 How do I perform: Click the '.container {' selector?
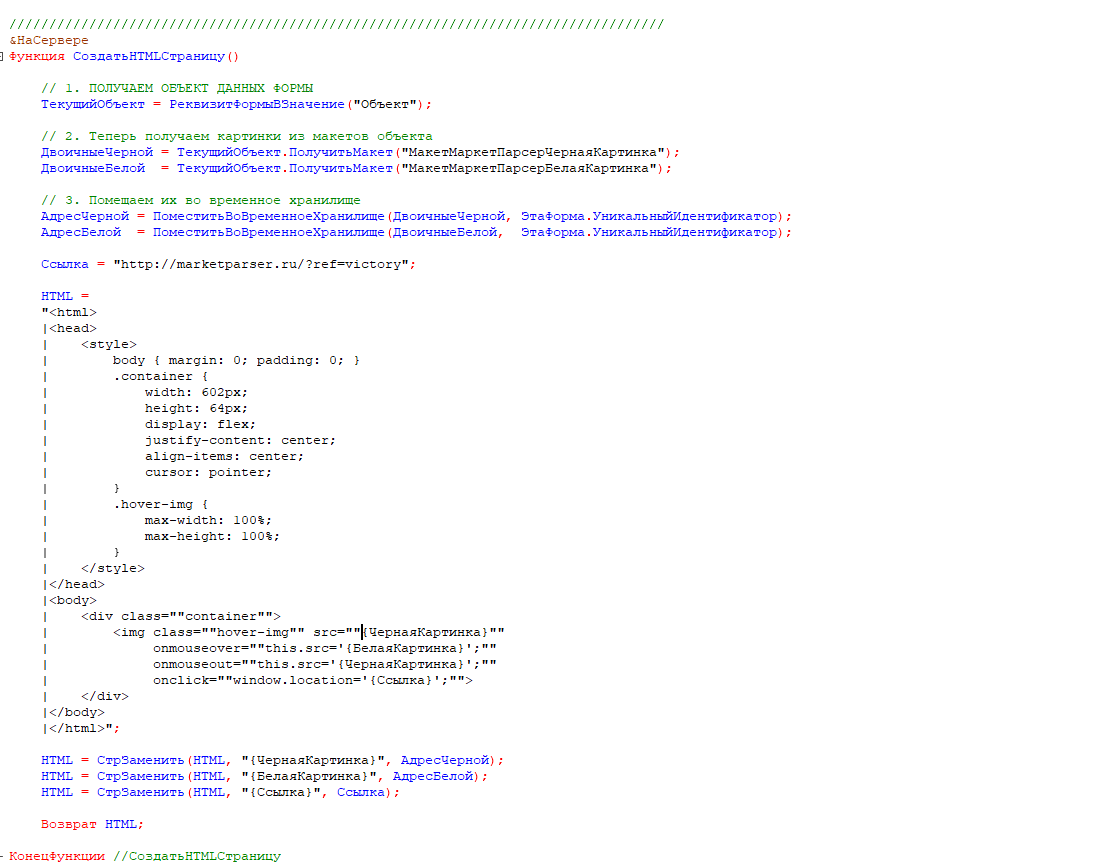tap(161, 376)
